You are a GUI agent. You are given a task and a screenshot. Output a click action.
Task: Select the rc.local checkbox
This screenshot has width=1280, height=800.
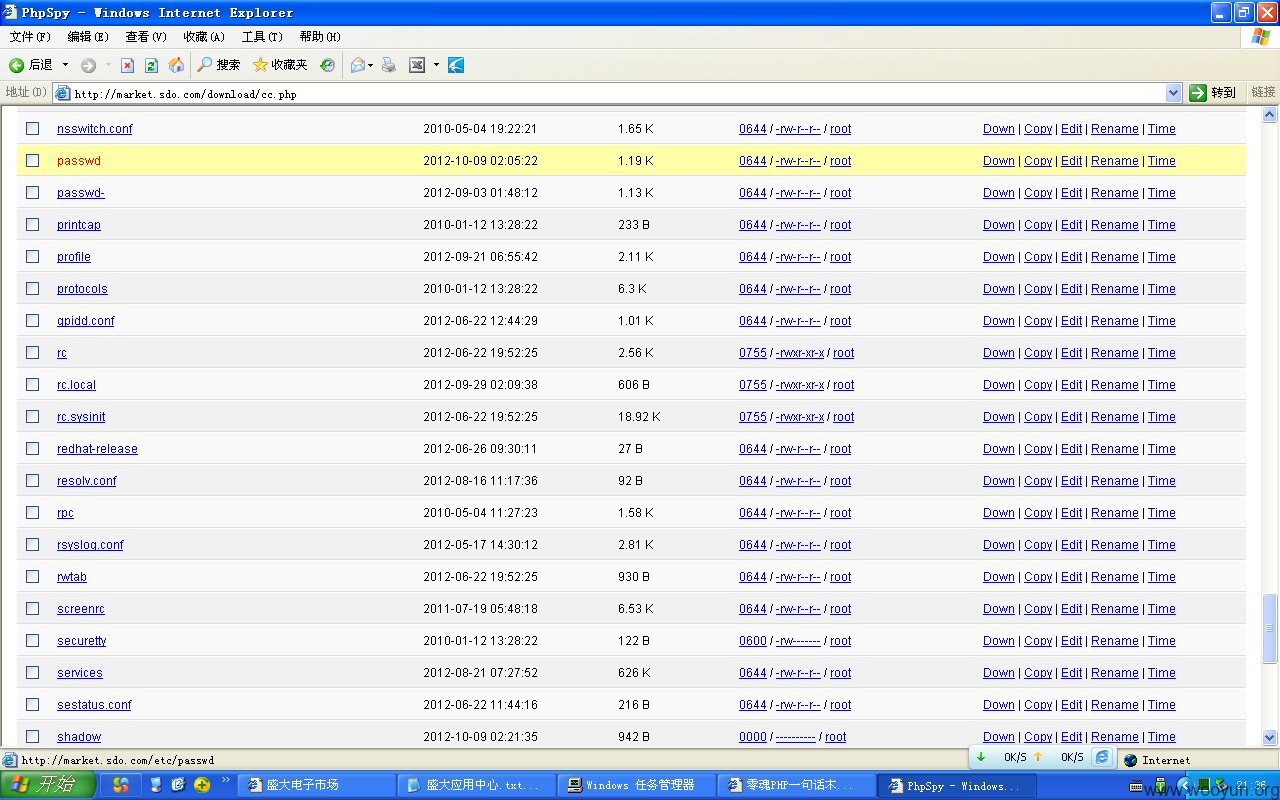point(33,385)
